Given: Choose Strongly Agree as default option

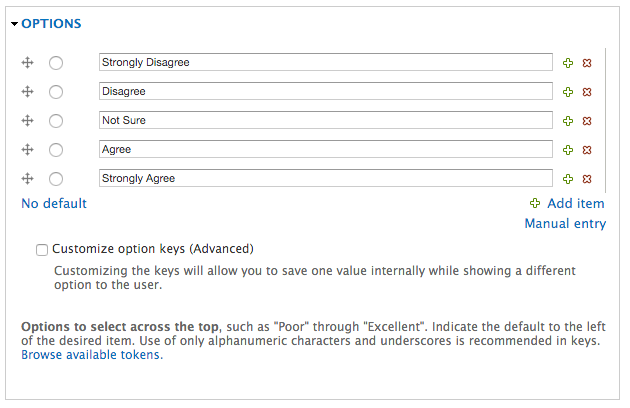Looking at the screenshot, I should (x=56, y=179).
